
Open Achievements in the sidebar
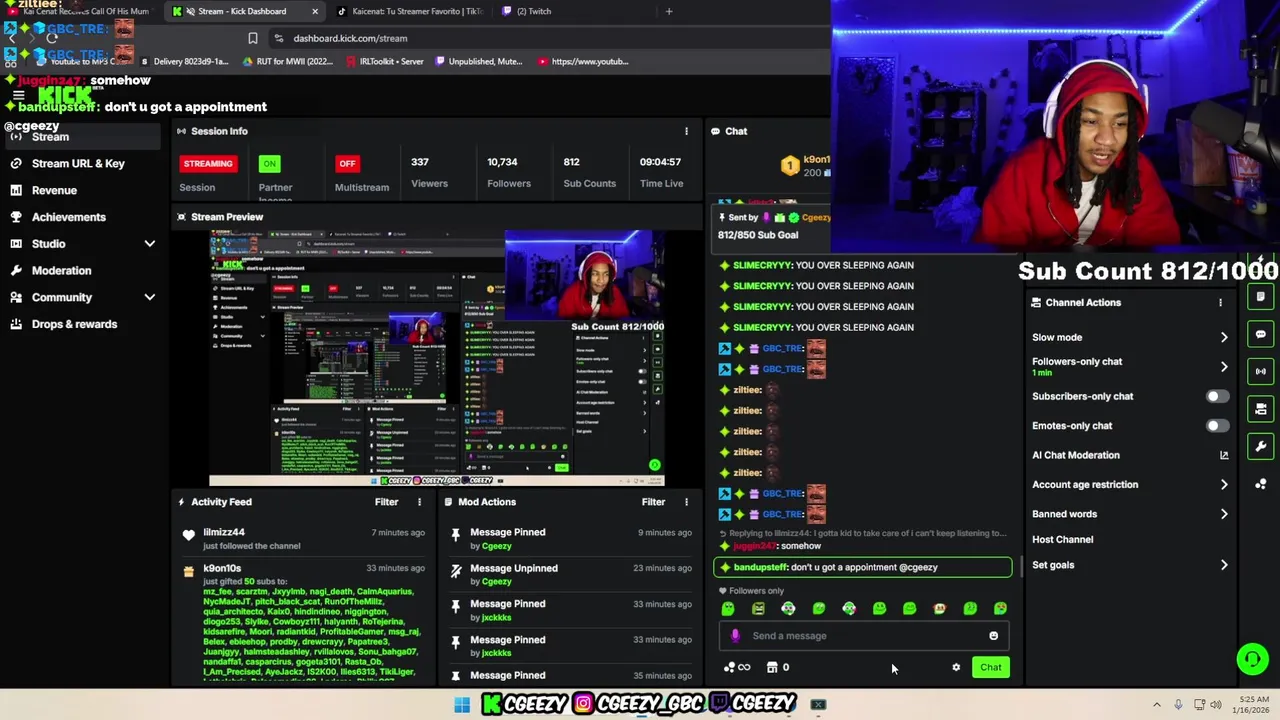click(x=68, y=217)
